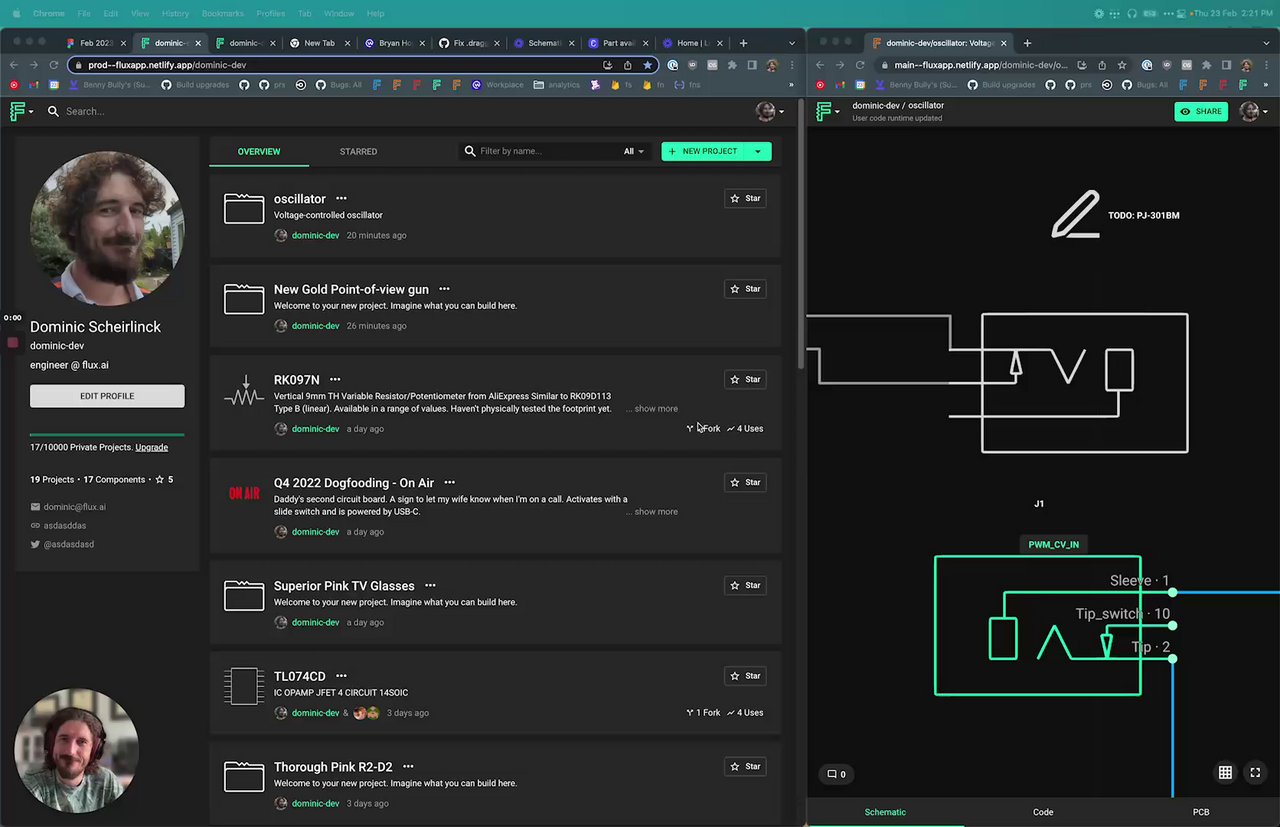Screen dimensions: 1280x827
Task: Expand the New Project dropdown arrow
Action: pos(758,151)
